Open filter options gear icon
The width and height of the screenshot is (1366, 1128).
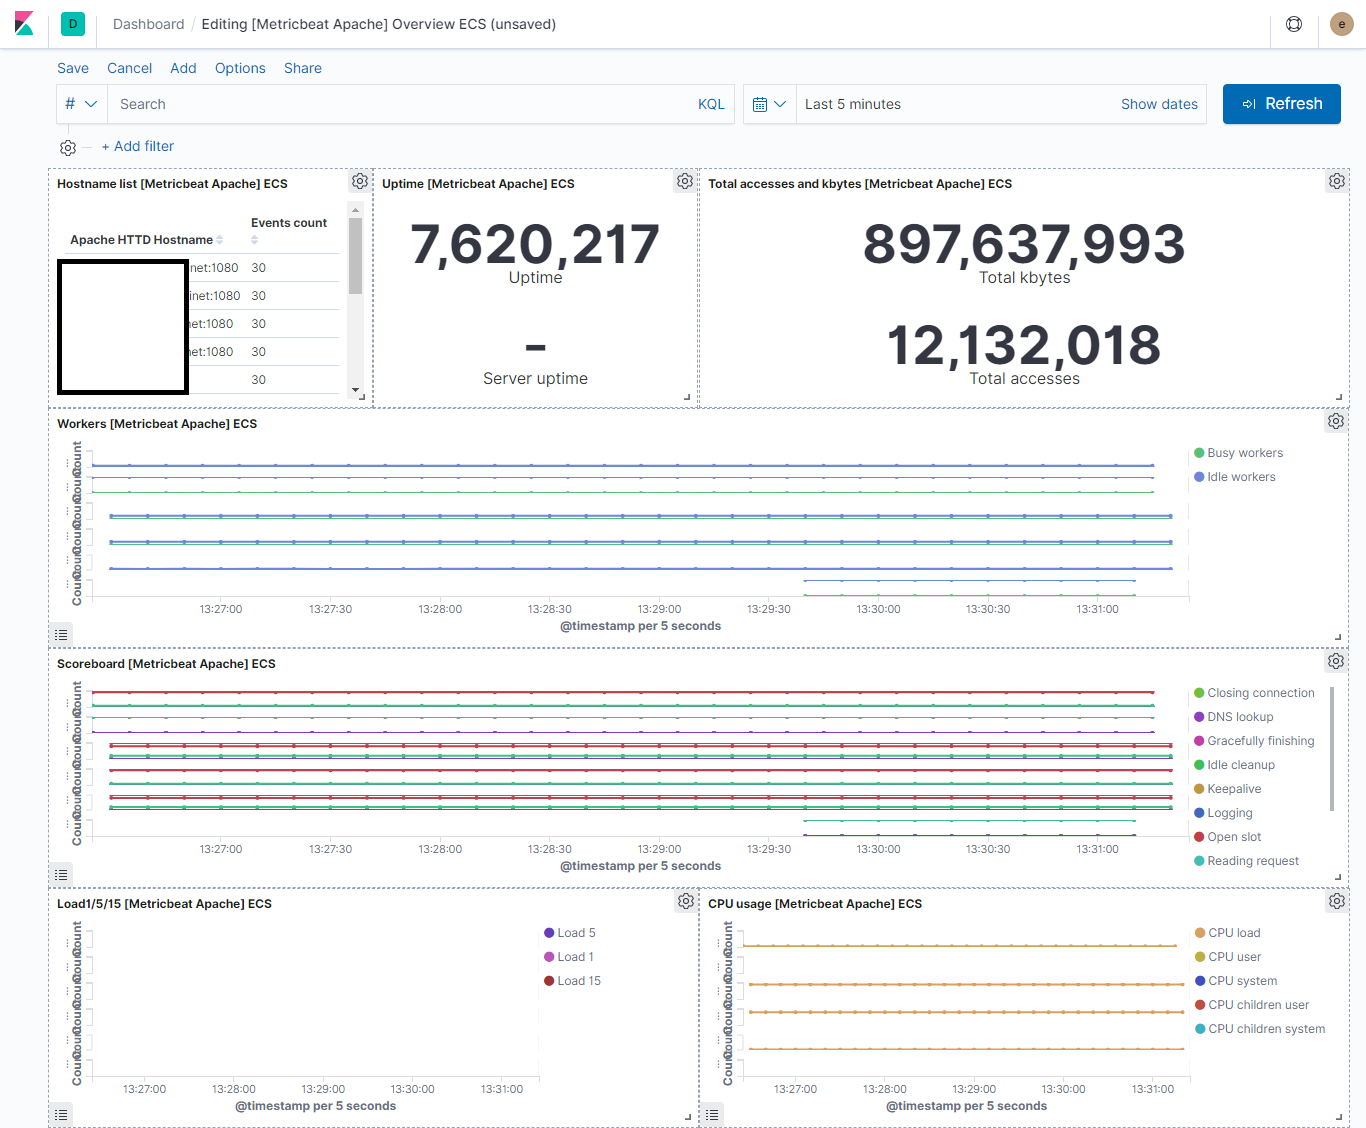click(68, 147)
